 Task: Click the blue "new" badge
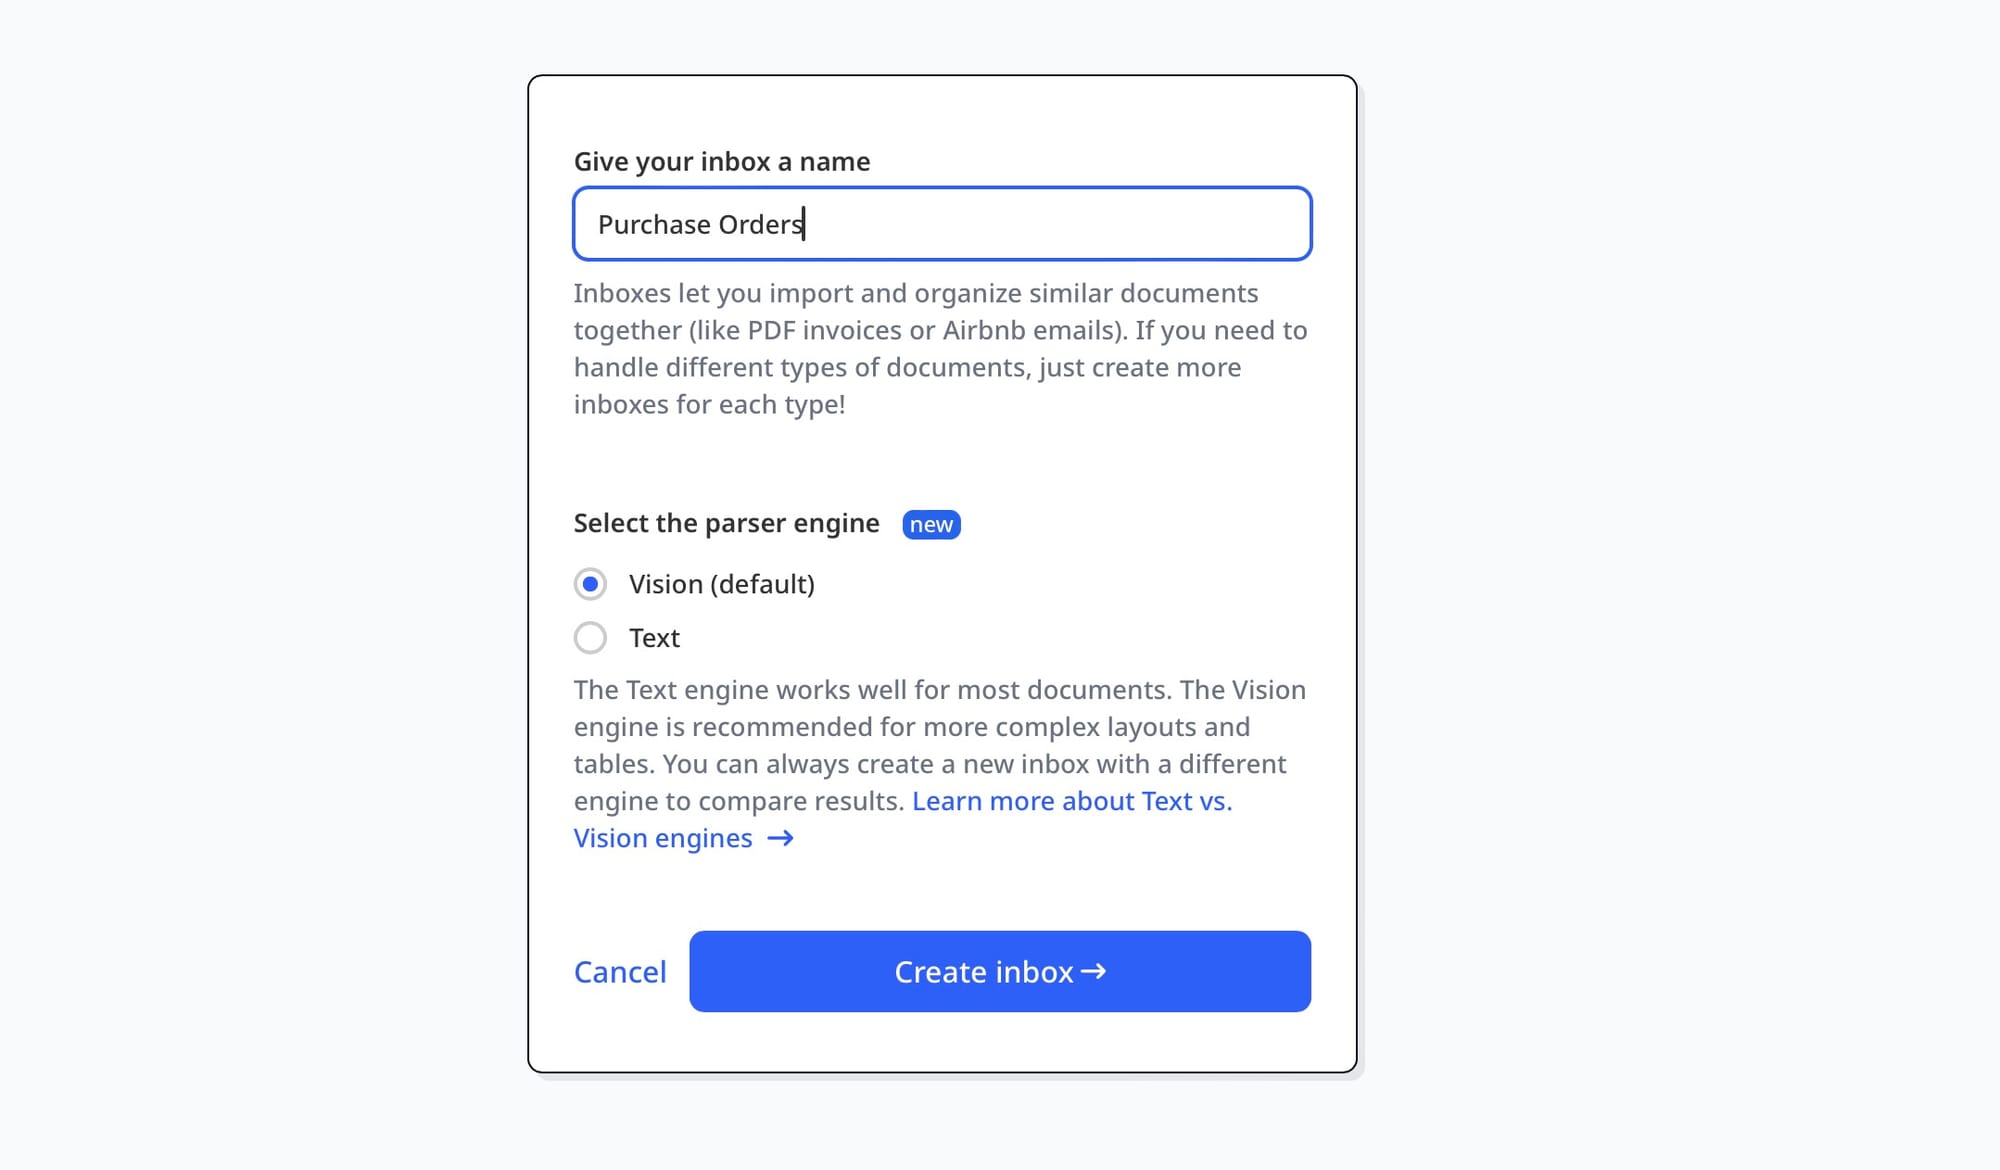point(931,525)
